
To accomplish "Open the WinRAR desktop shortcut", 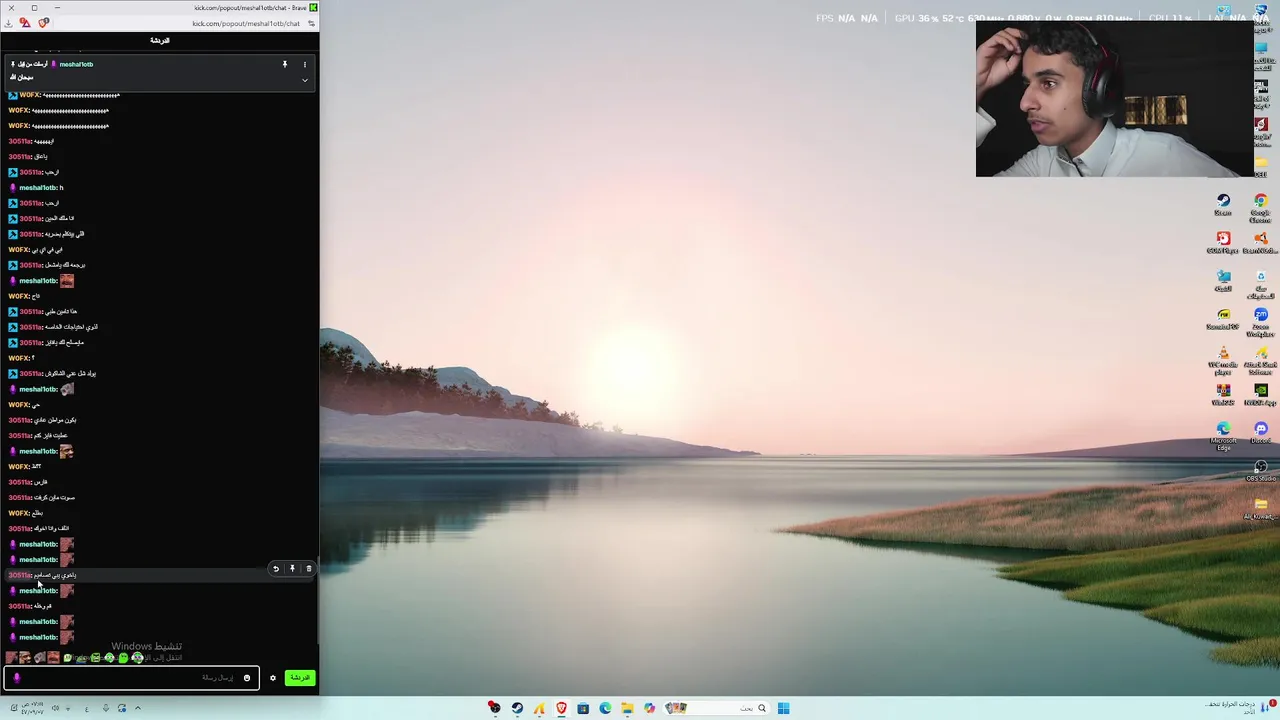I will [1223, 394].
